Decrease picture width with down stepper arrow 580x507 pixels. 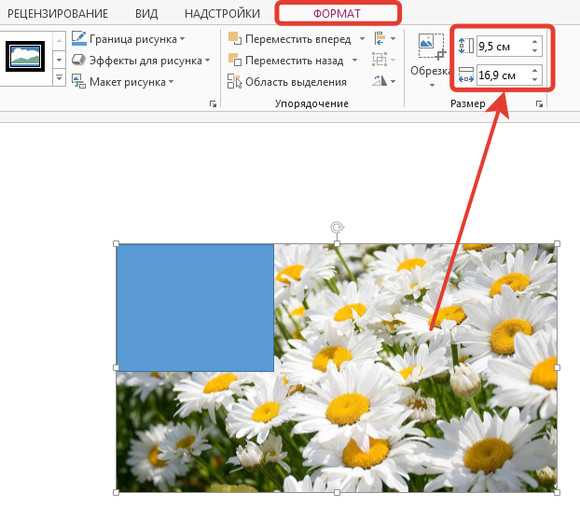535,80
